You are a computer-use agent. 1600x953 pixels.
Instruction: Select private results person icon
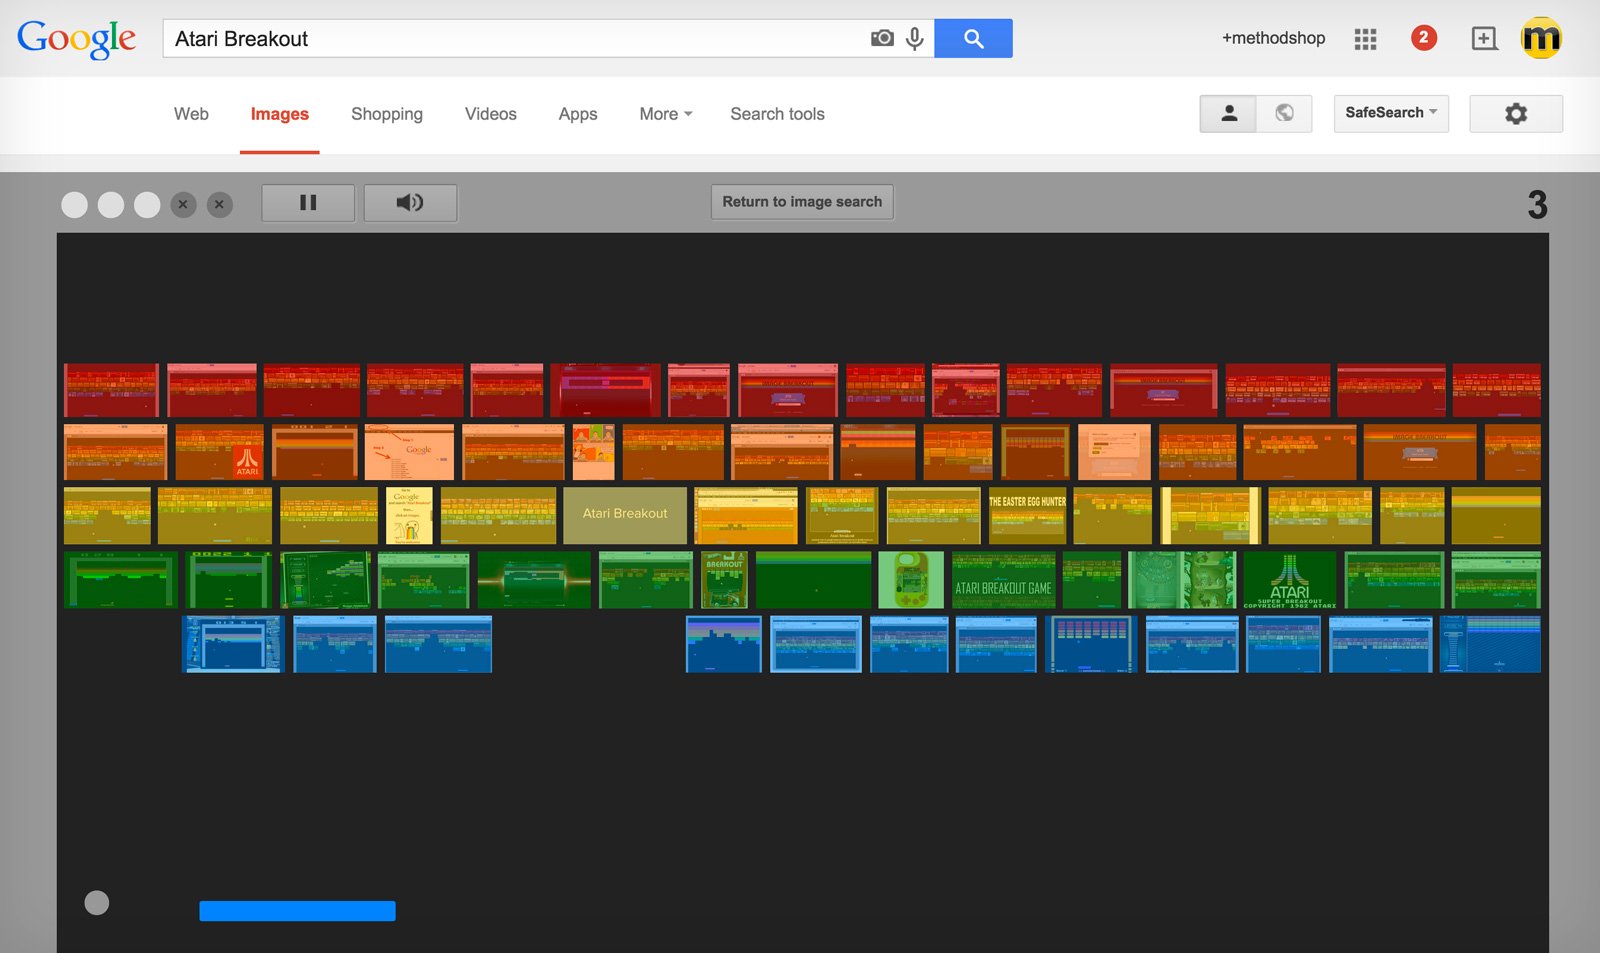coord(1229,113)
